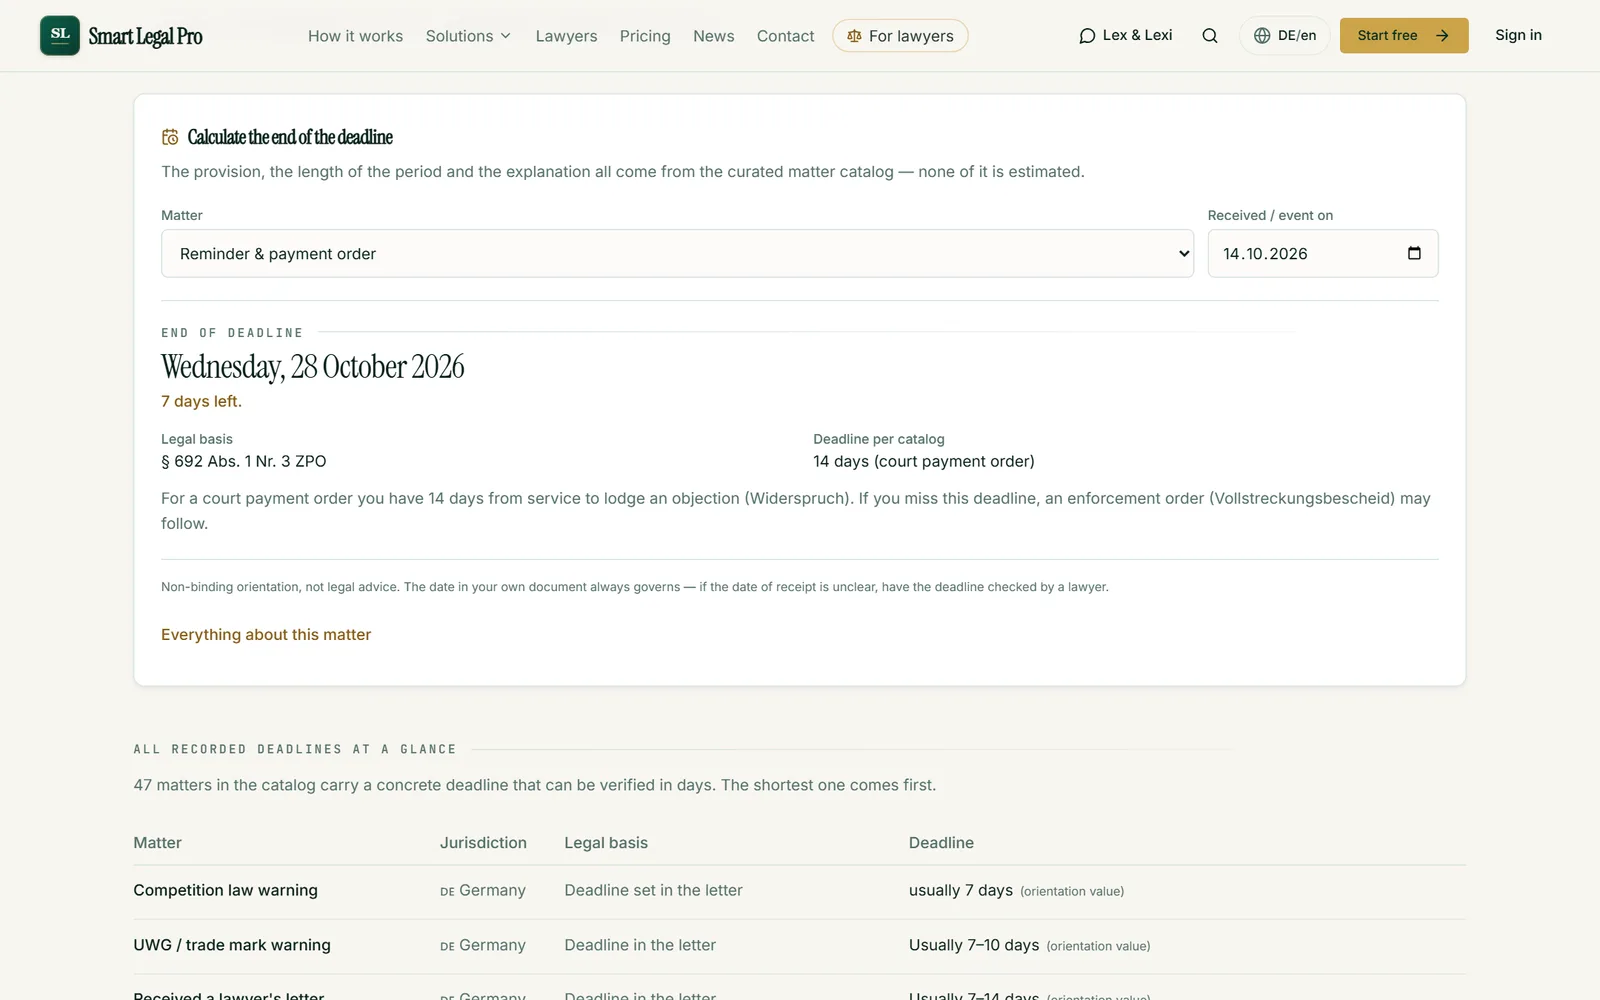Click Sign in
The height and width of the screenshot is (1000, 1600).
pyautogui.click(x=1518, y=35)
